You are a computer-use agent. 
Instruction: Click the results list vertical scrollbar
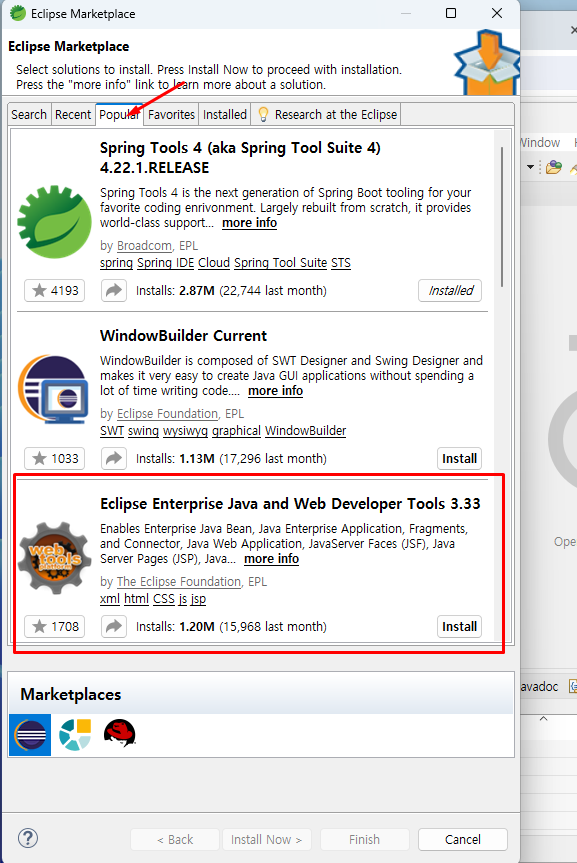pyautogui.click(x=502, y=217)
